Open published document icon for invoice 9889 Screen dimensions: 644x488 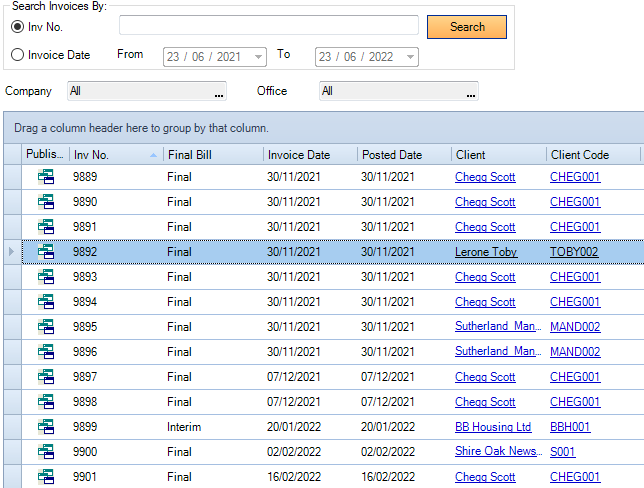pos(46,177)
